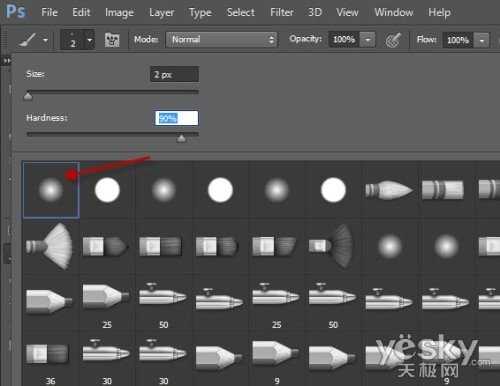Choose the white round fan brush preset
This screenshot has height=386, width=500.
(x=49, y=246)
